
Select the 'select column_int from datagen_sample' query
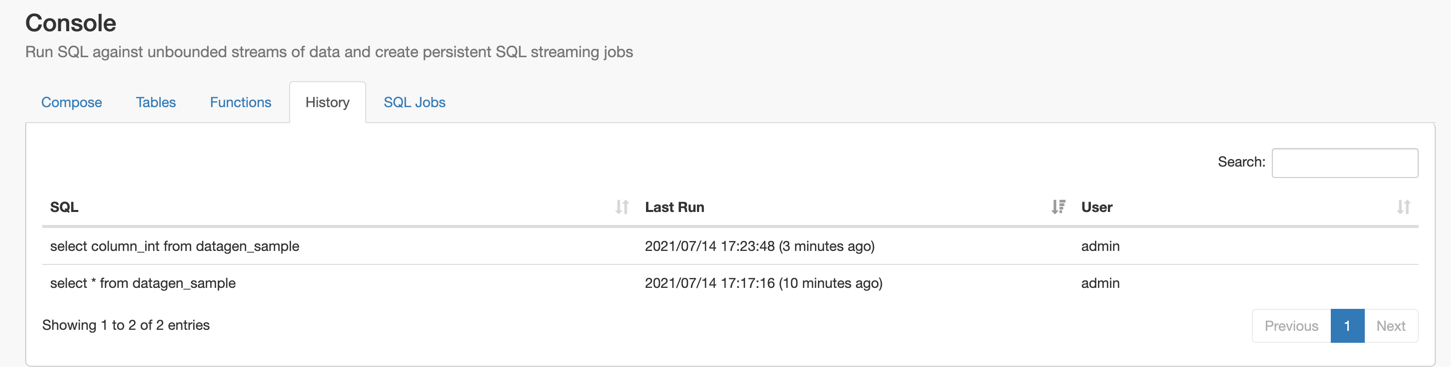175,246
